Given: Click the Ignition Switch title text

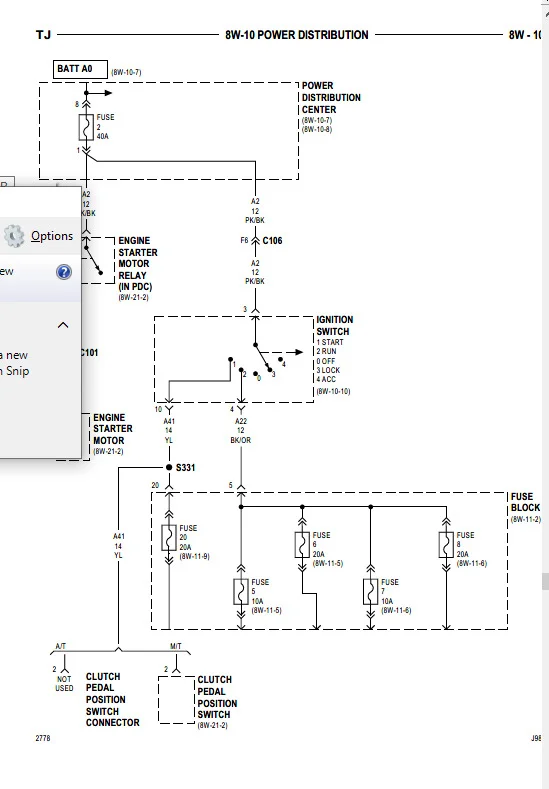Looking at the screenshot, I should click(335, 326).
